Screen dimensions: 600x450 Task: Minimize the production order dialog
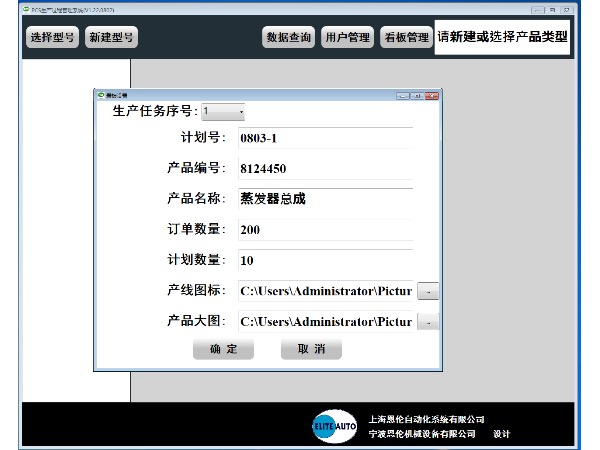click(403, 96)
